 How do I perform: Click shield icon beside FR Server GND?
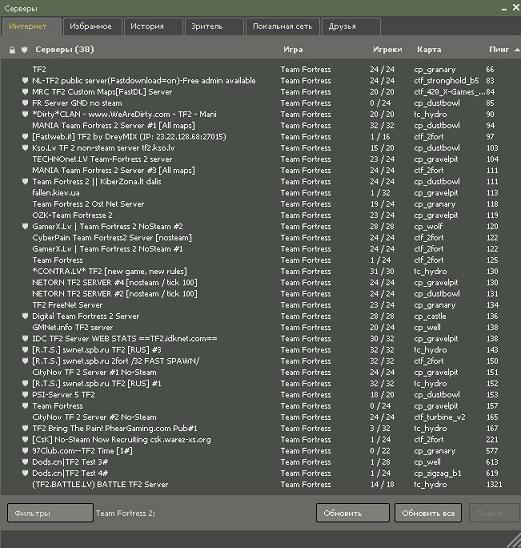tap(25, 103)
